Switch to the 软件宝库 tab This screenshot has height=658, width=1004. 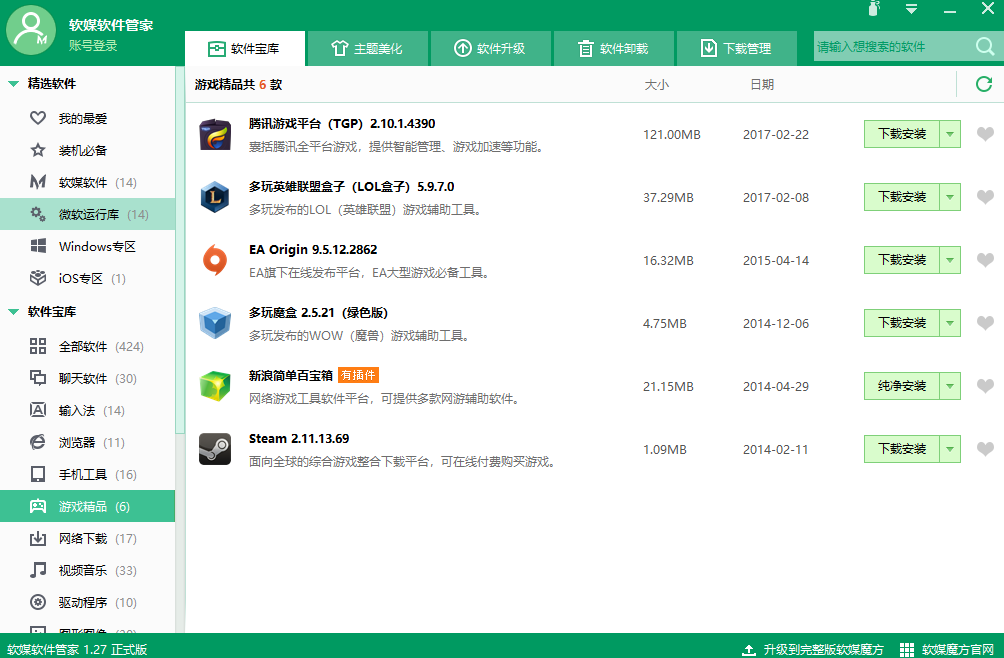(245, 49)
